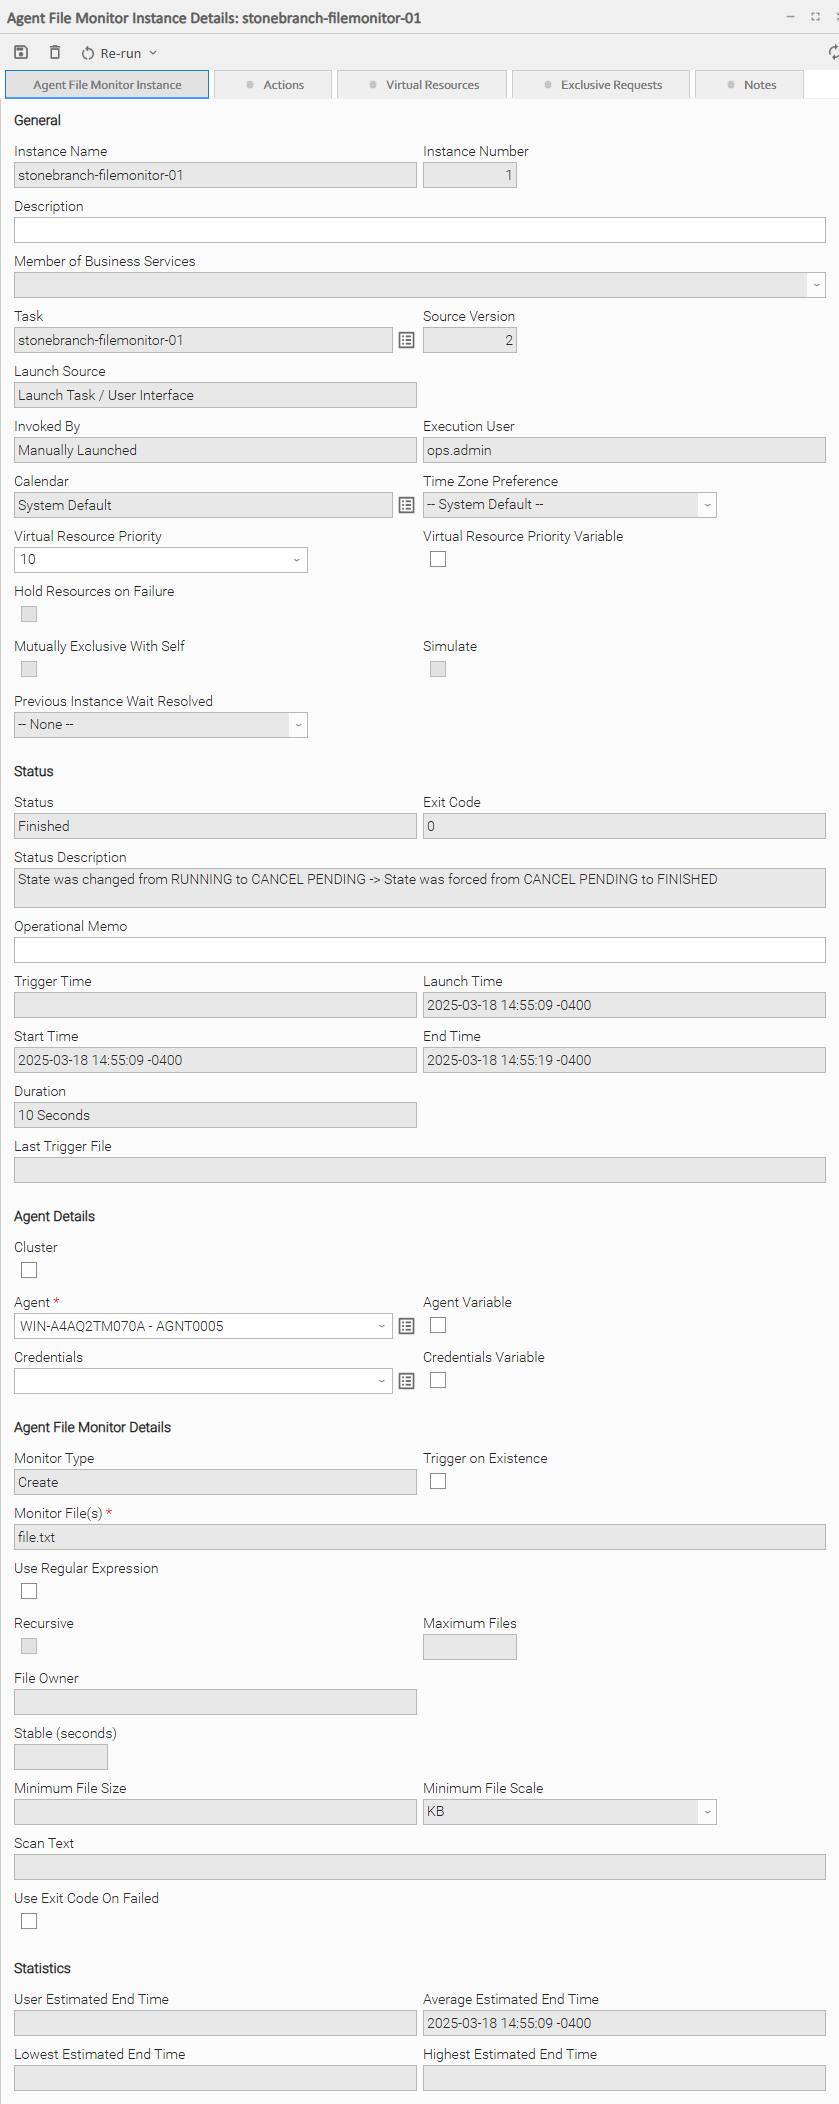Open Calendar details icon beside System Default

point(406,505)
